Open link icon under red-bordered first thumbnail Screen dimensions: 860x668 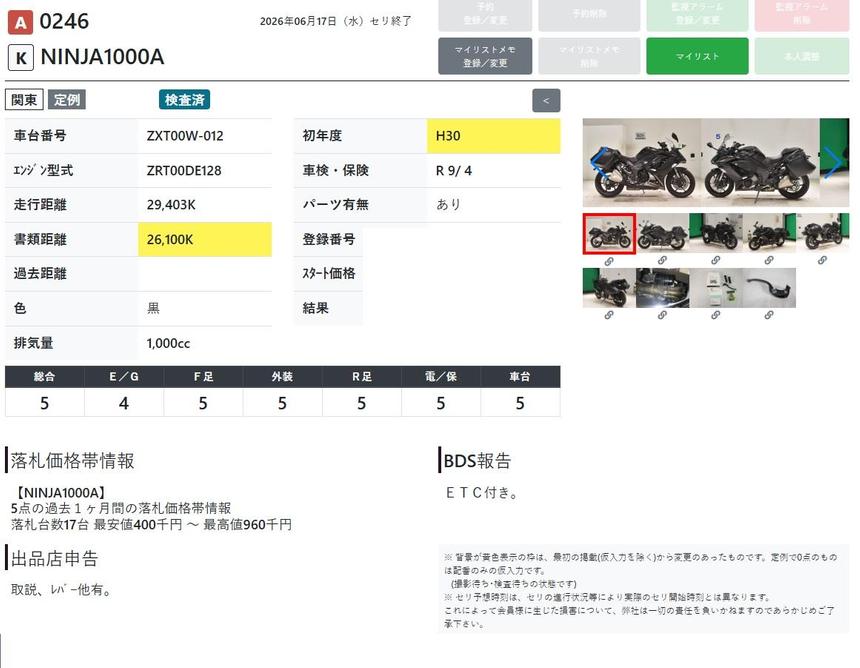click(x=609, y=262)
